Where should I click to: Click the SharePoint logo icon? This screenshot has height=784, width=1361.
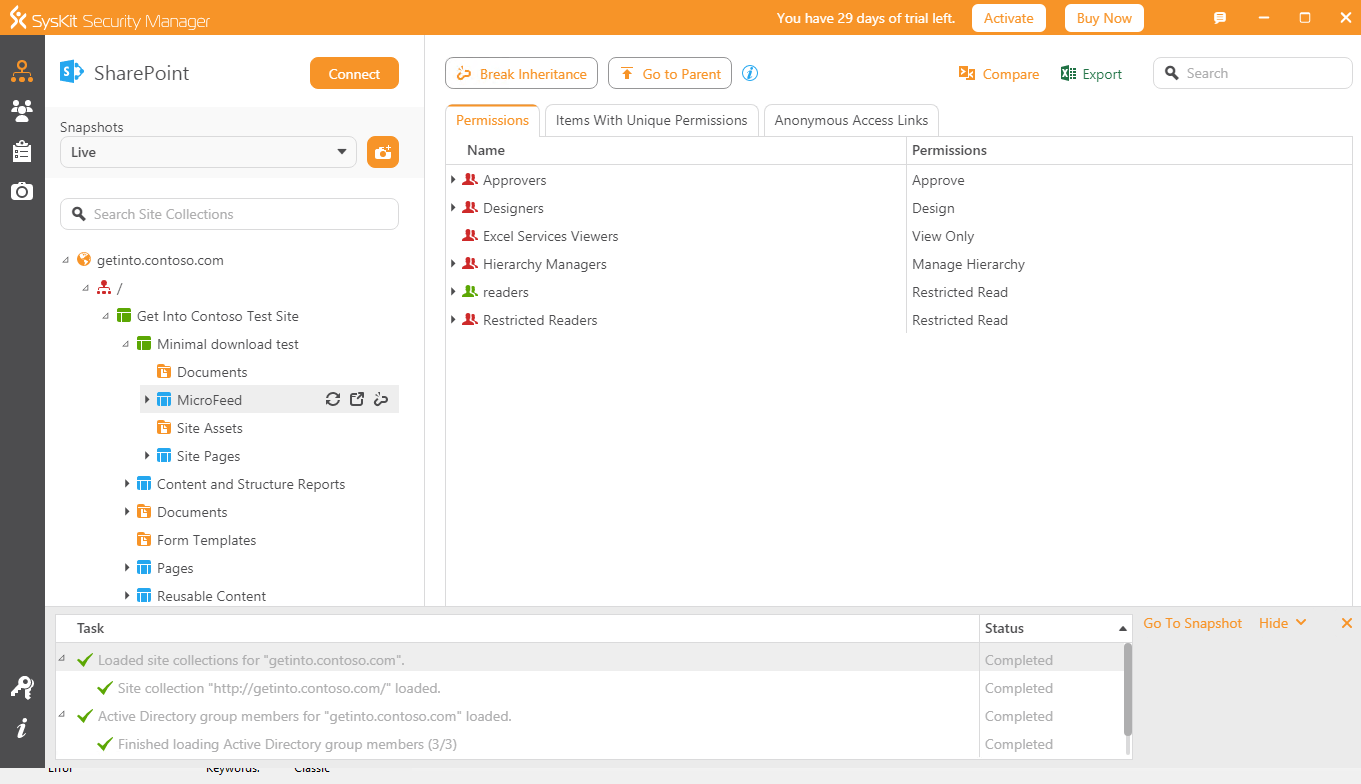(71, 72)
